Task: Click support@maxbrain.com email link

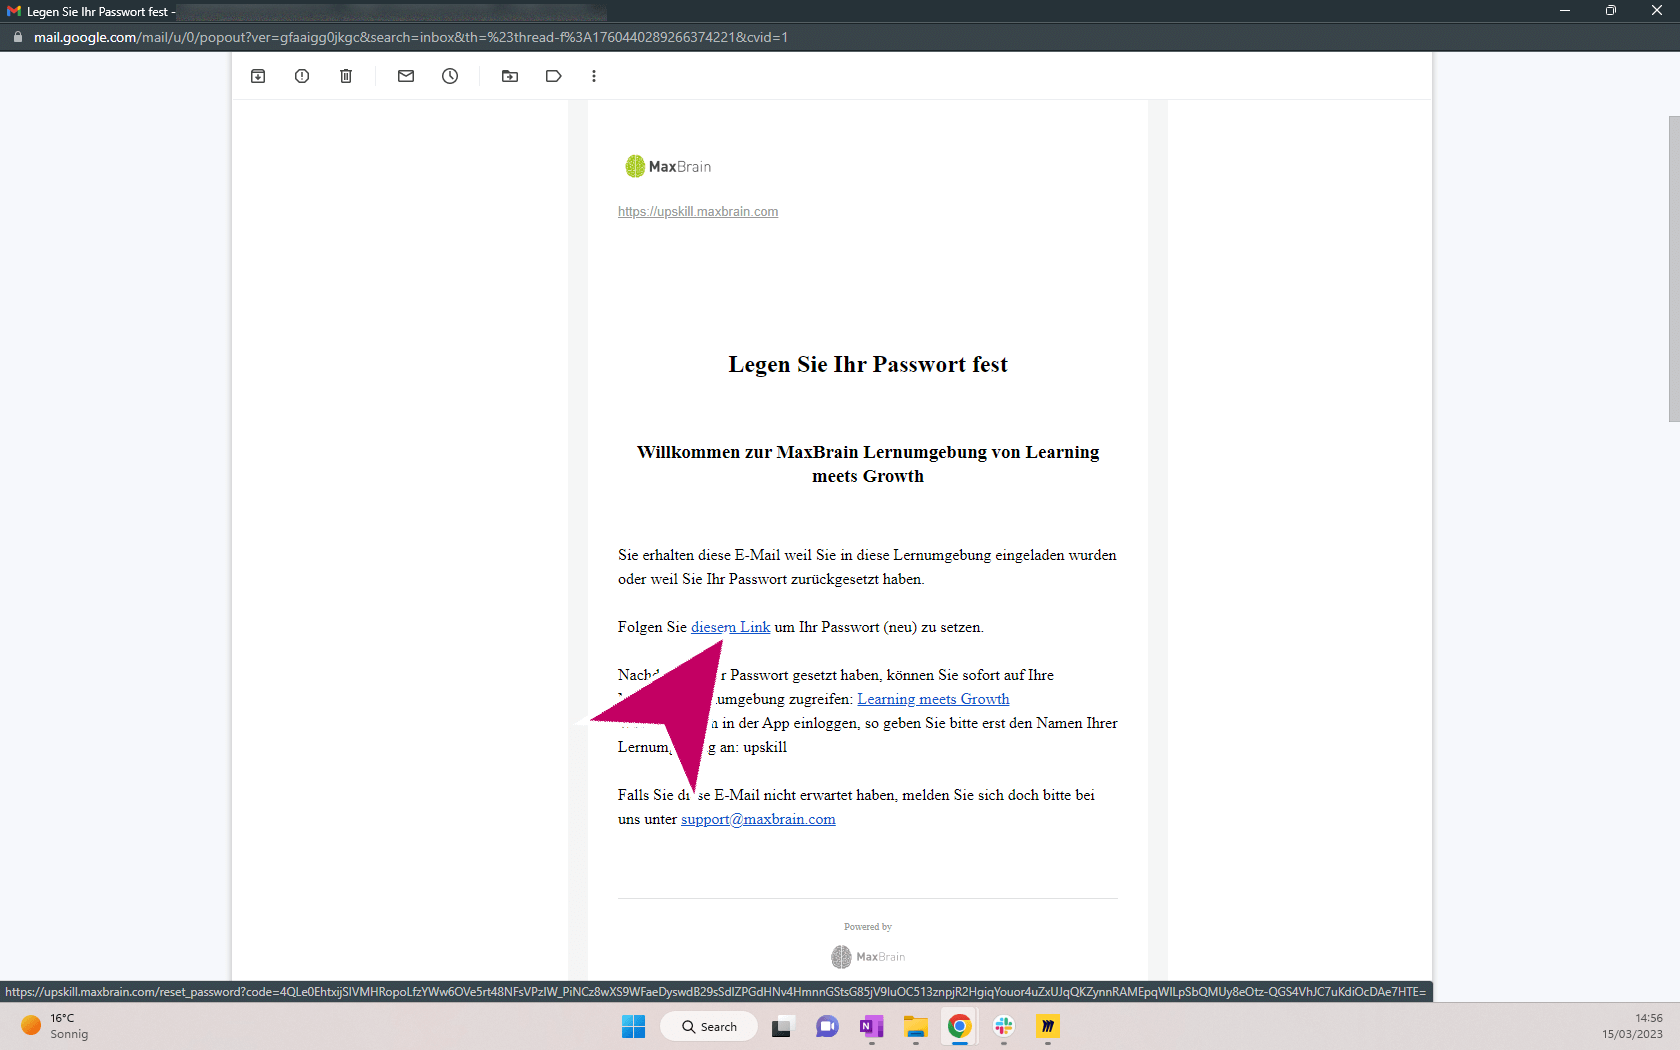Action: pyautogui.click(x=758, y=819)
